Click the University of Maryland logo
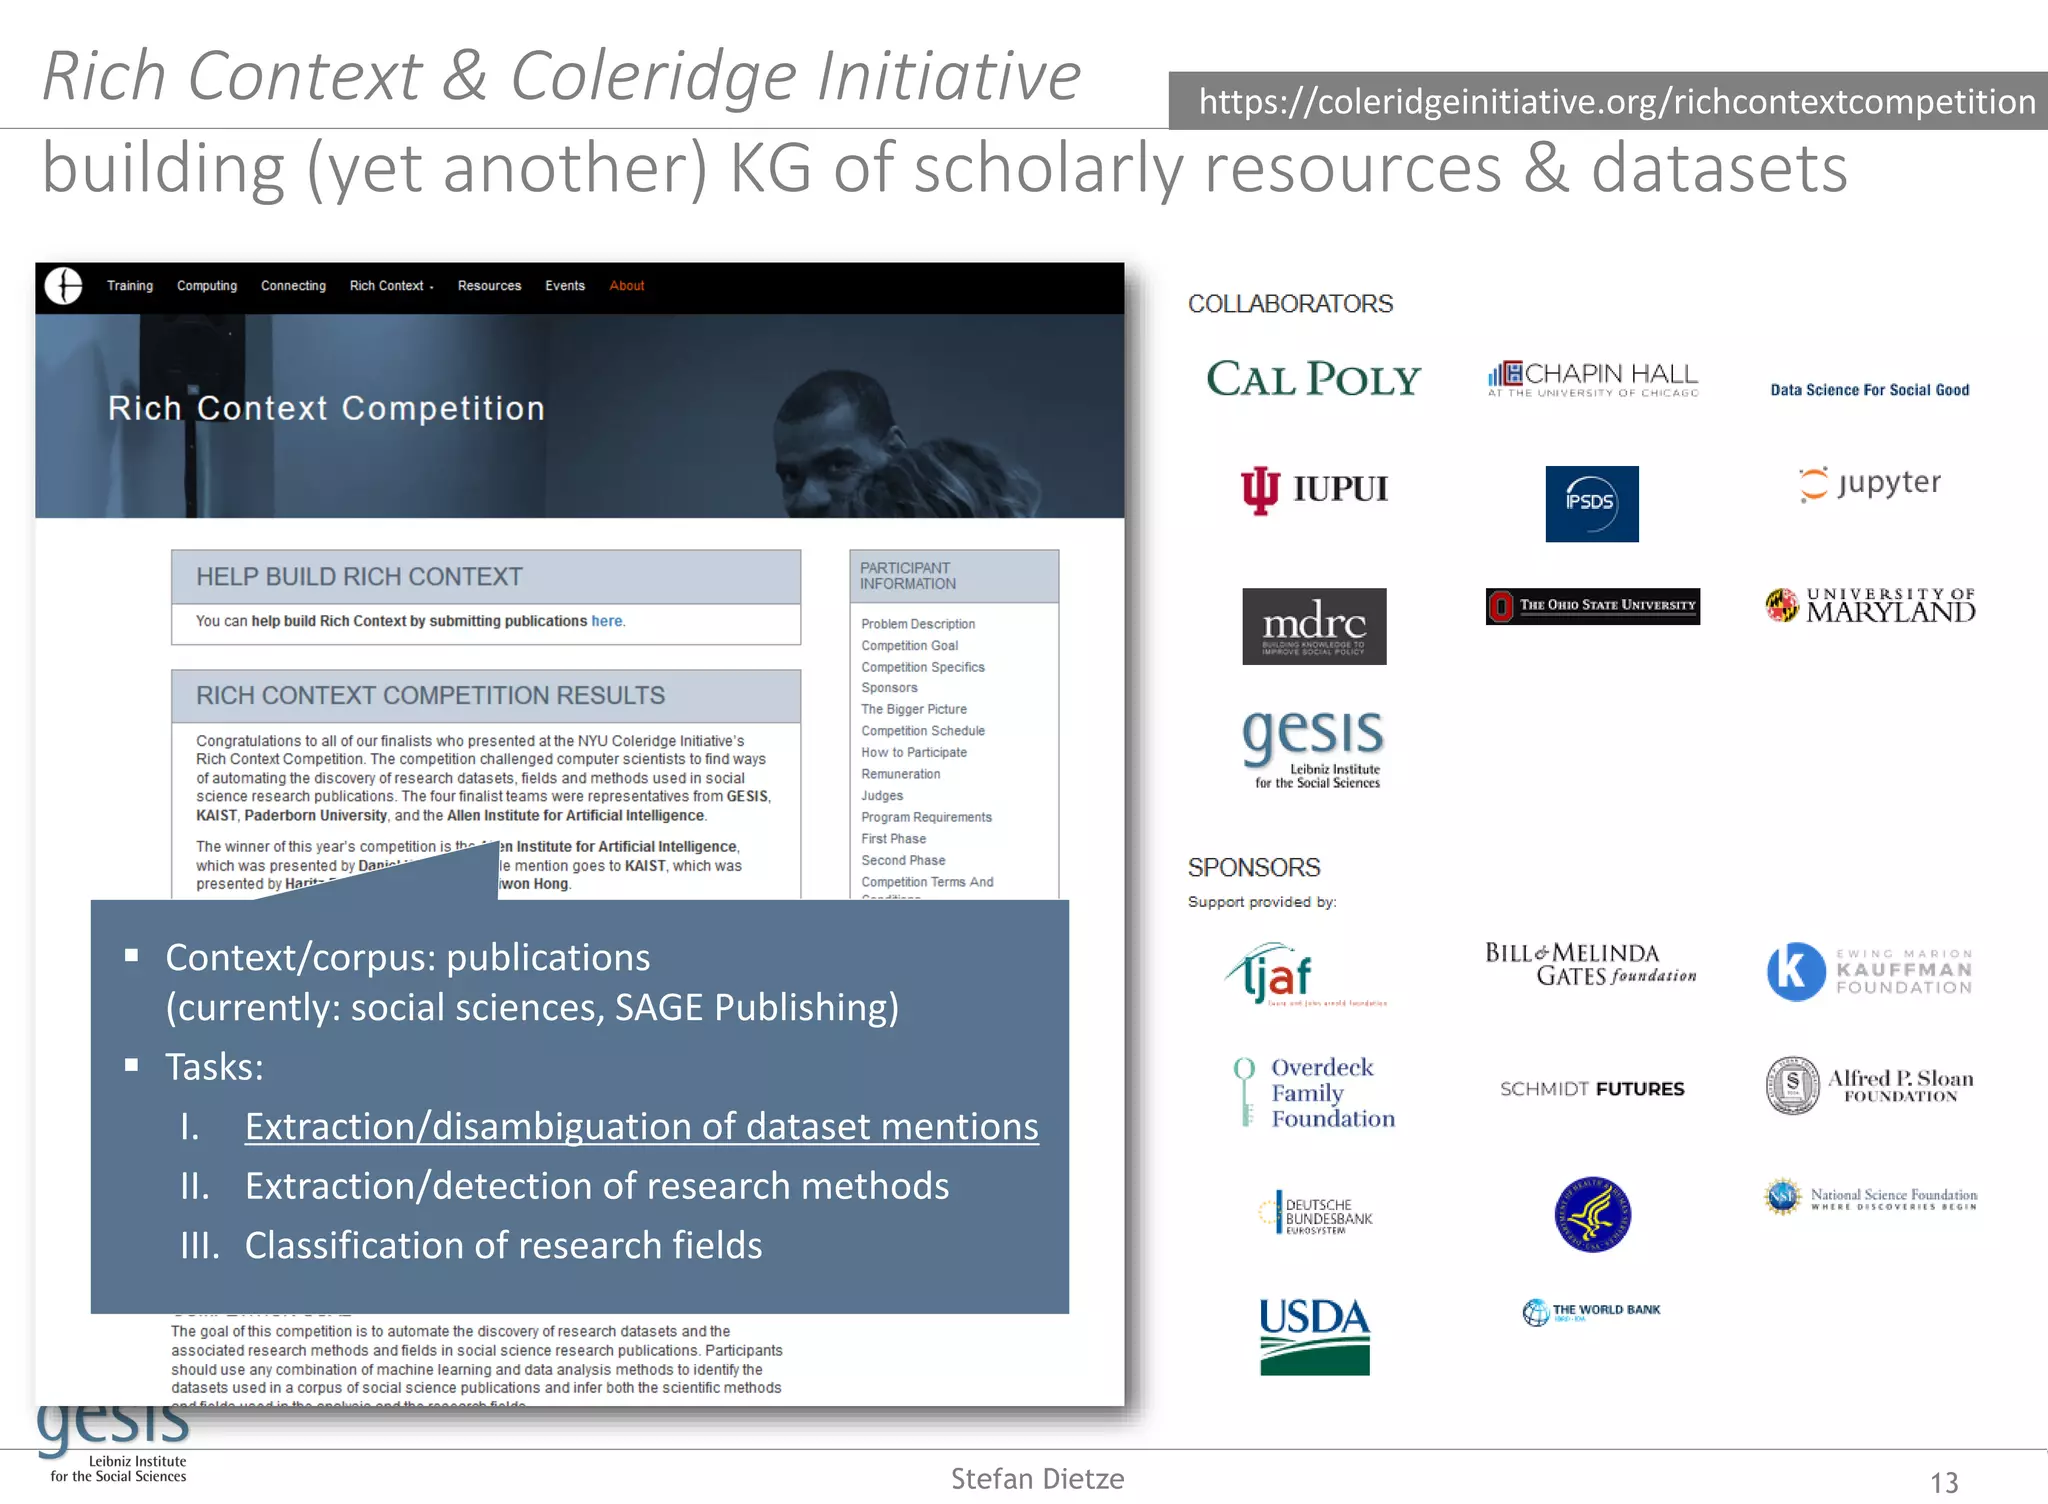2048x1504 pixels. pyautogui.click(x=1870, y=605)
